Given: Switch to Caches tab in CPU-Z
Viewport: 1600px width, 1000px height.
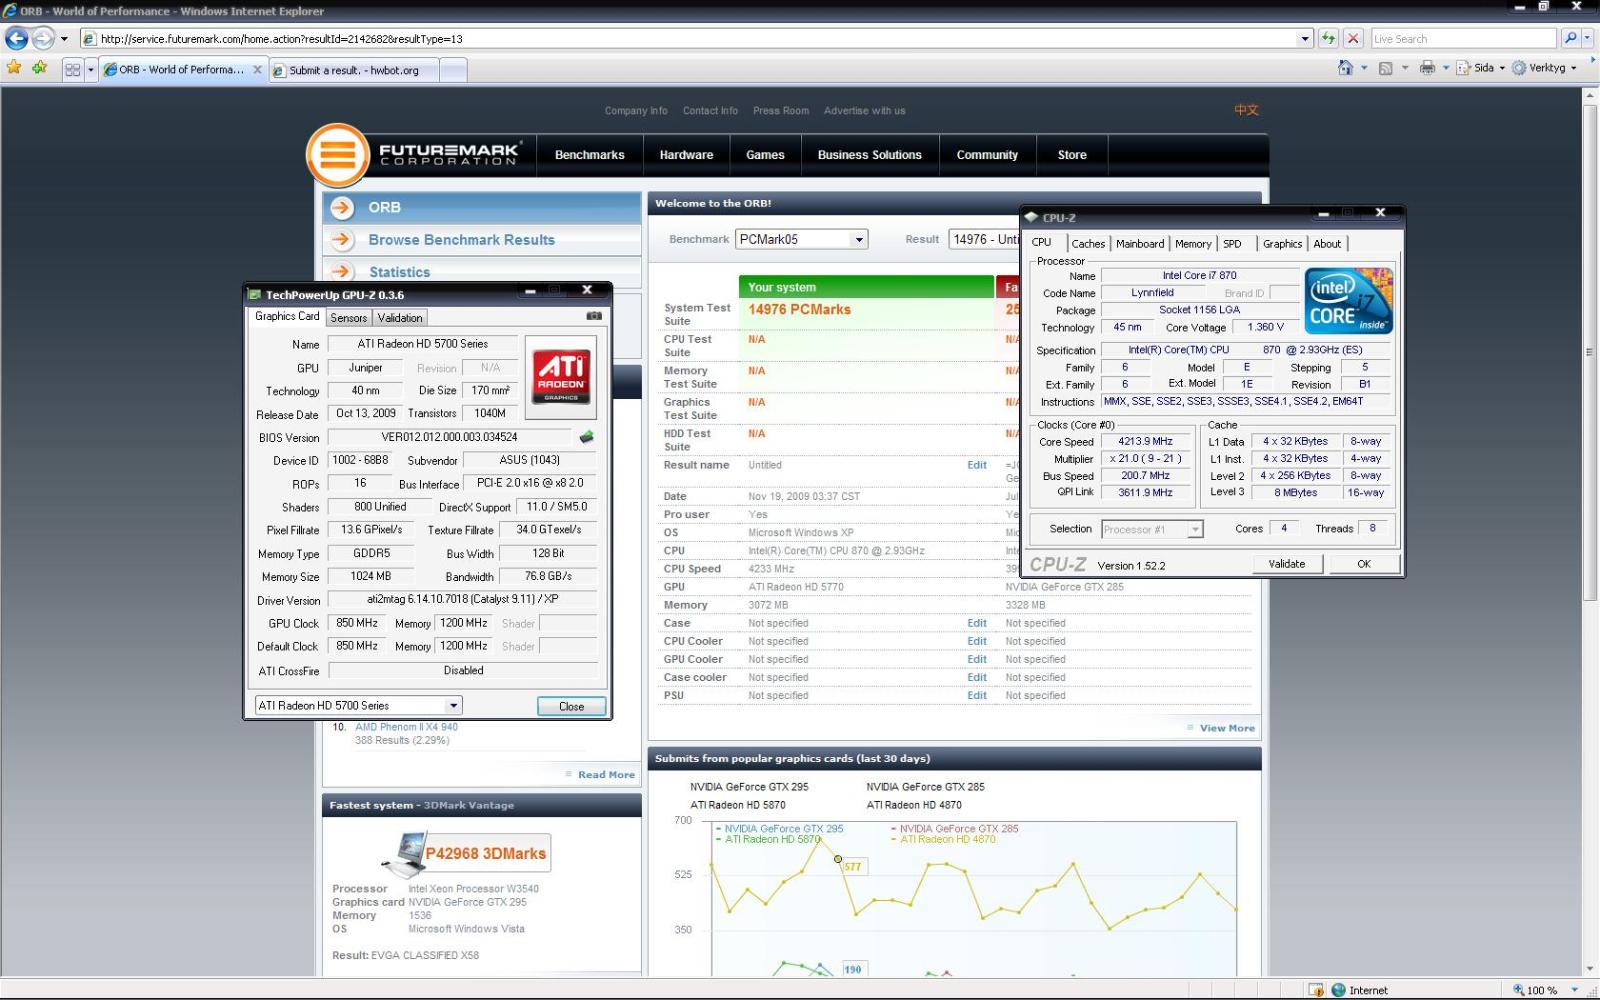Looking at the screenshot, I should tap(1088, 244).
